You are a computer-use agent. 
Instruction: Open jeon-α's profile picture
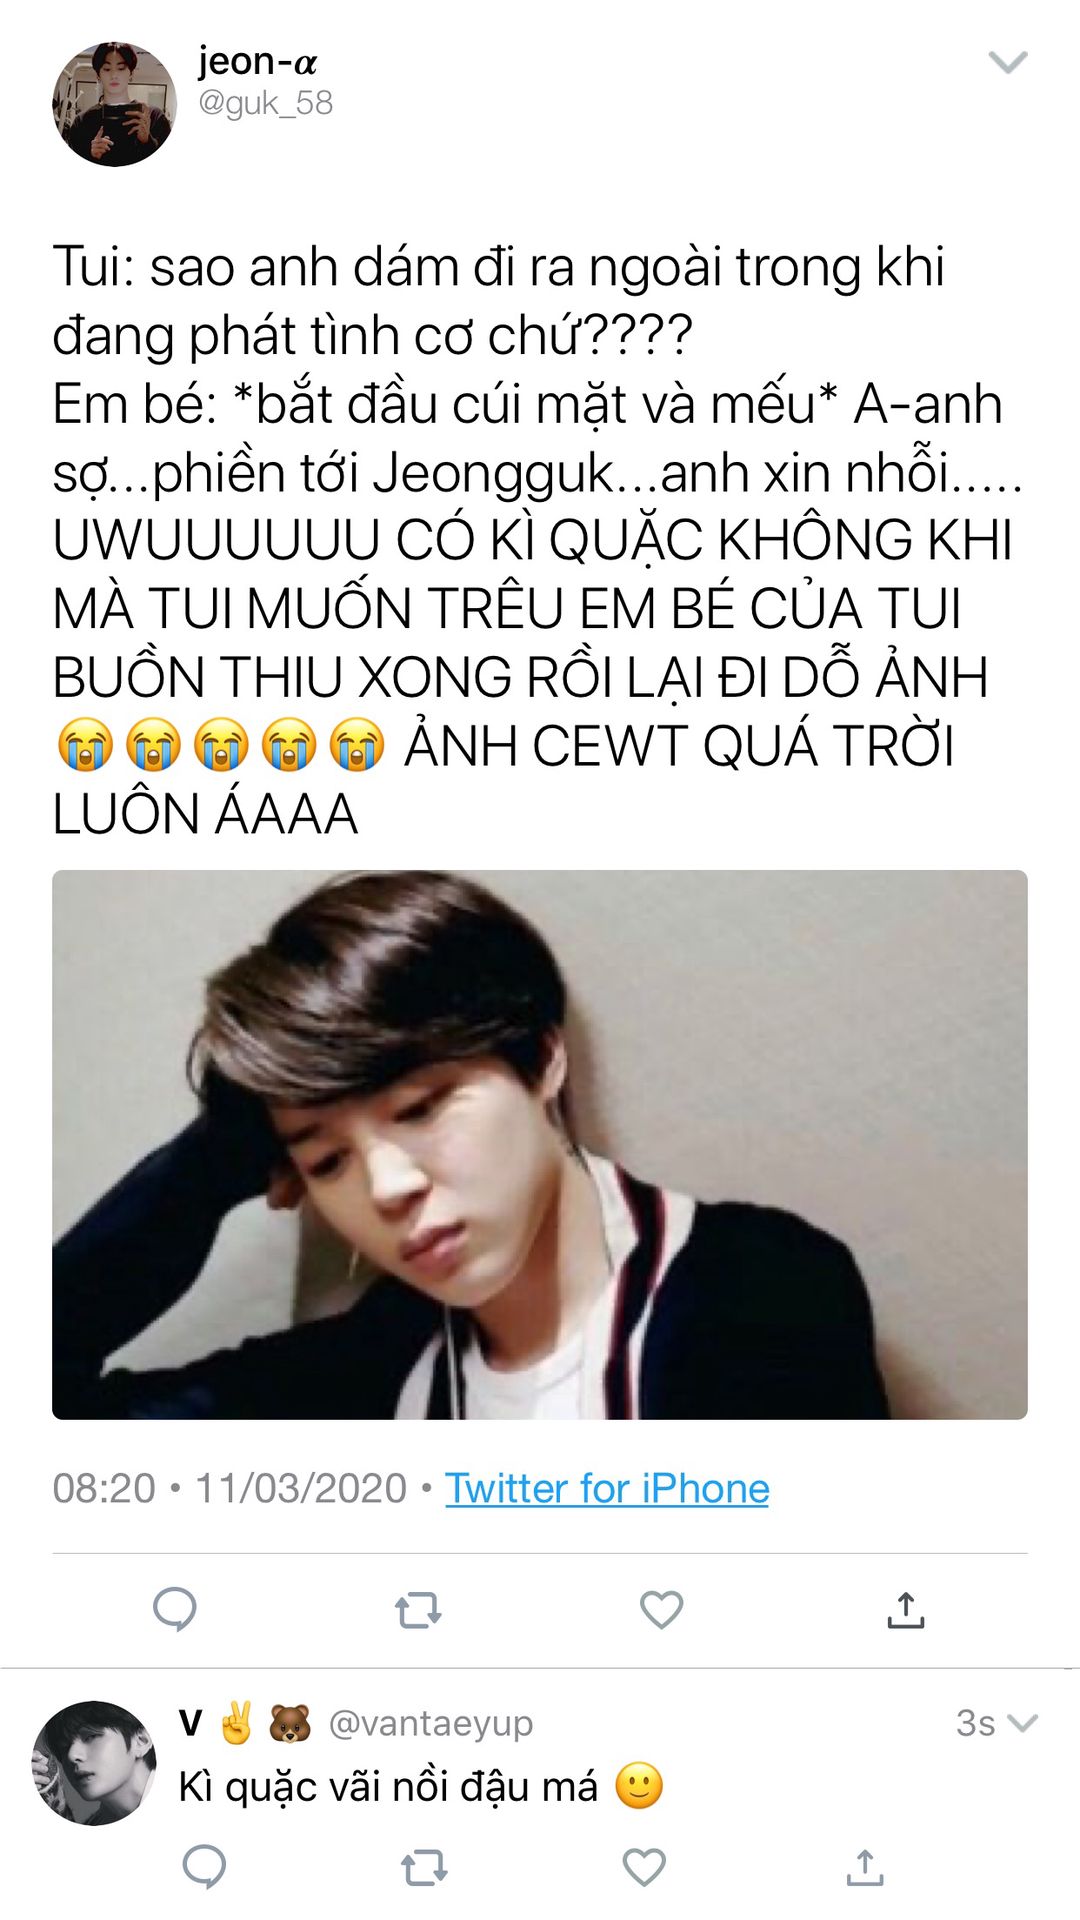pyautogui.click(x=114, y=104)
